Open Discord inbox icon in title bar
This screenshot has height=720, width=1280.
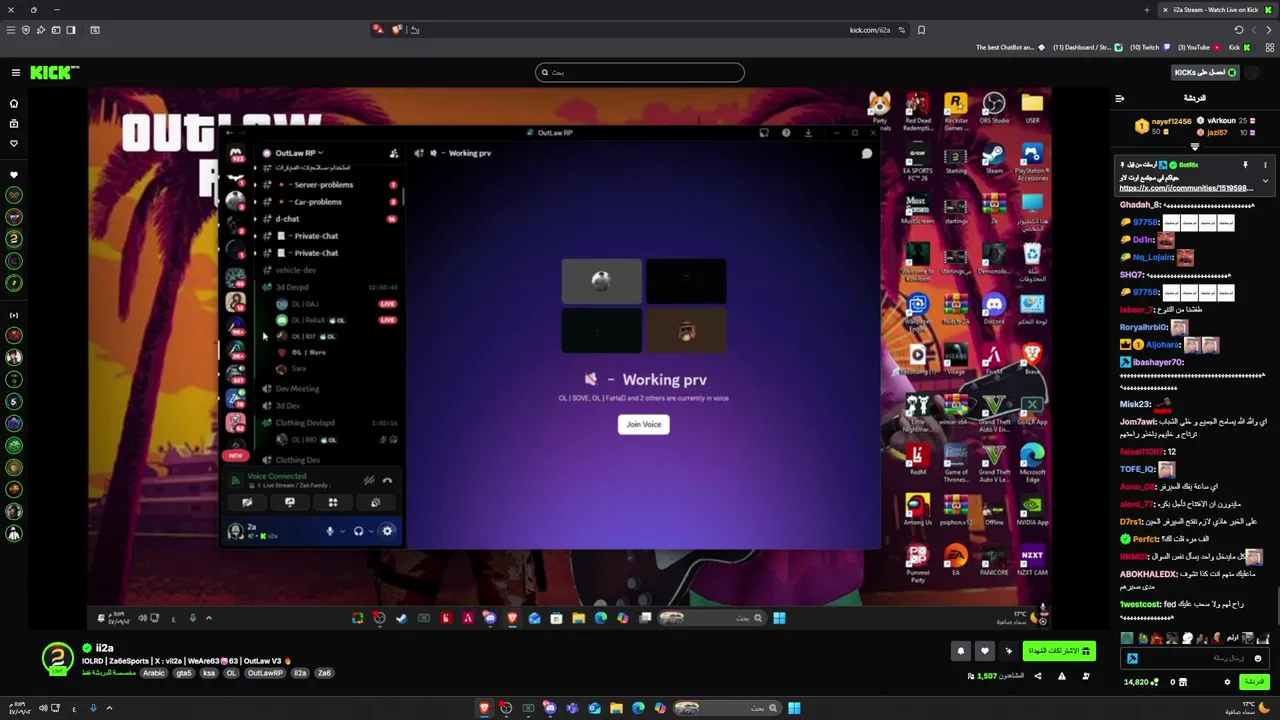764,133
